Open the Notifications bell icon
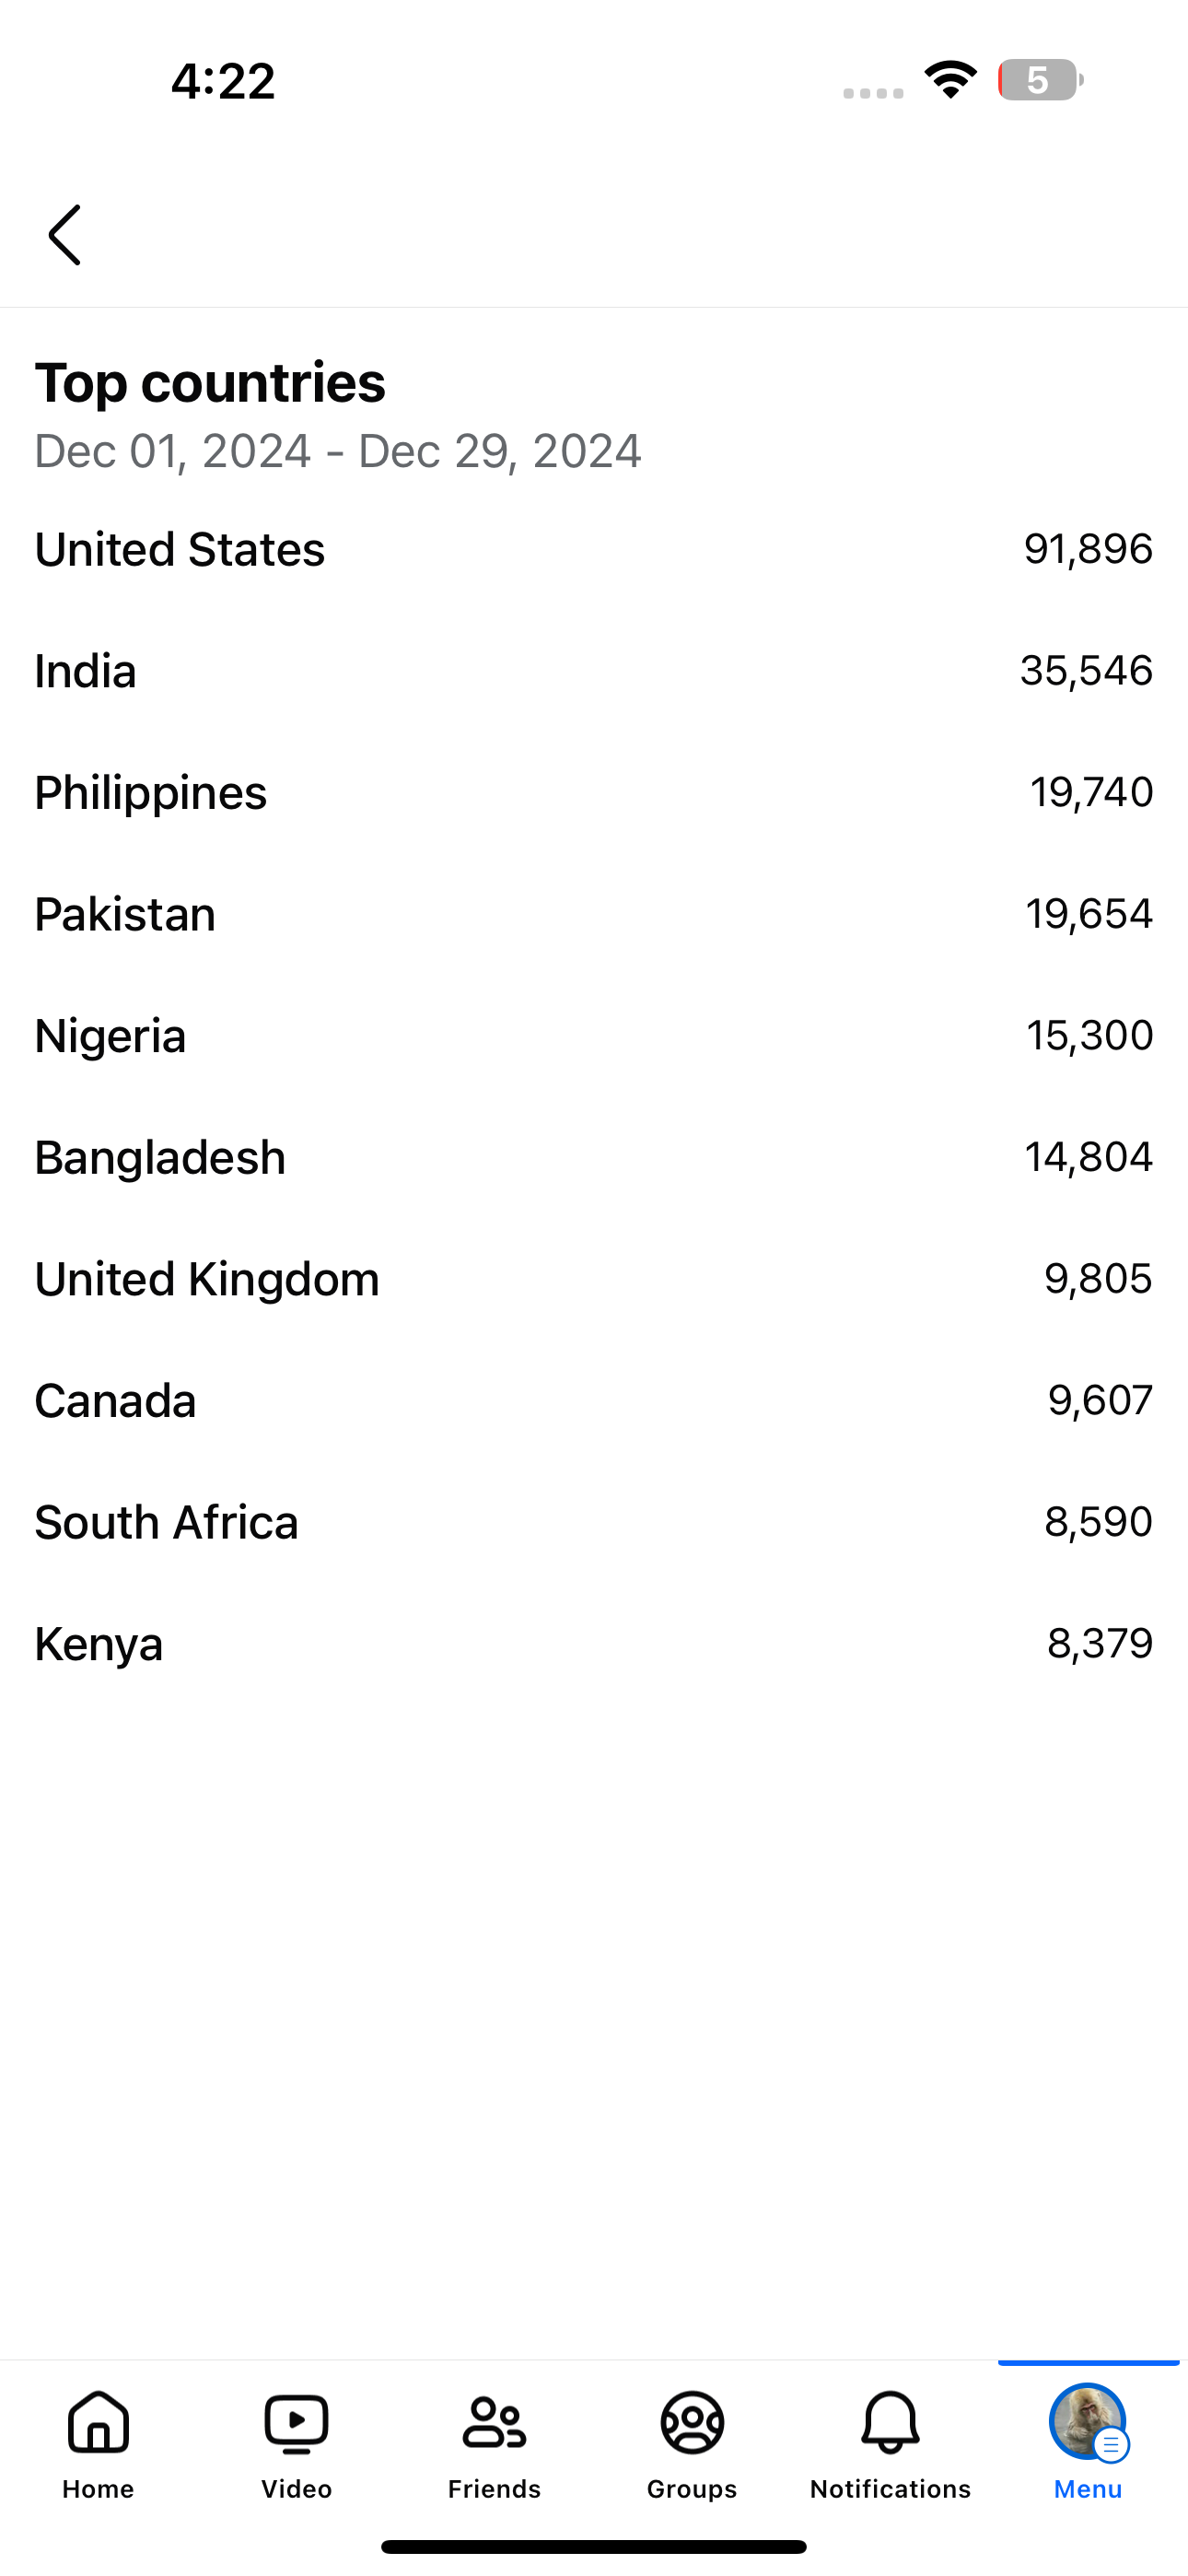 (890, 2423)
